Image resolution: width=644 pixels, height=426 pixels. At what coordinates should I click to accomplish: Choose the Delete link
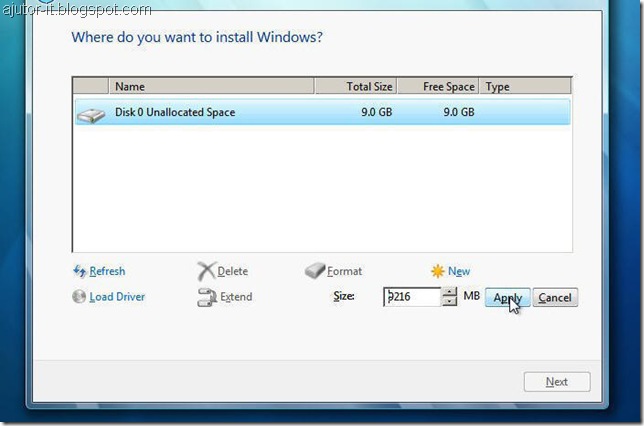232,271
